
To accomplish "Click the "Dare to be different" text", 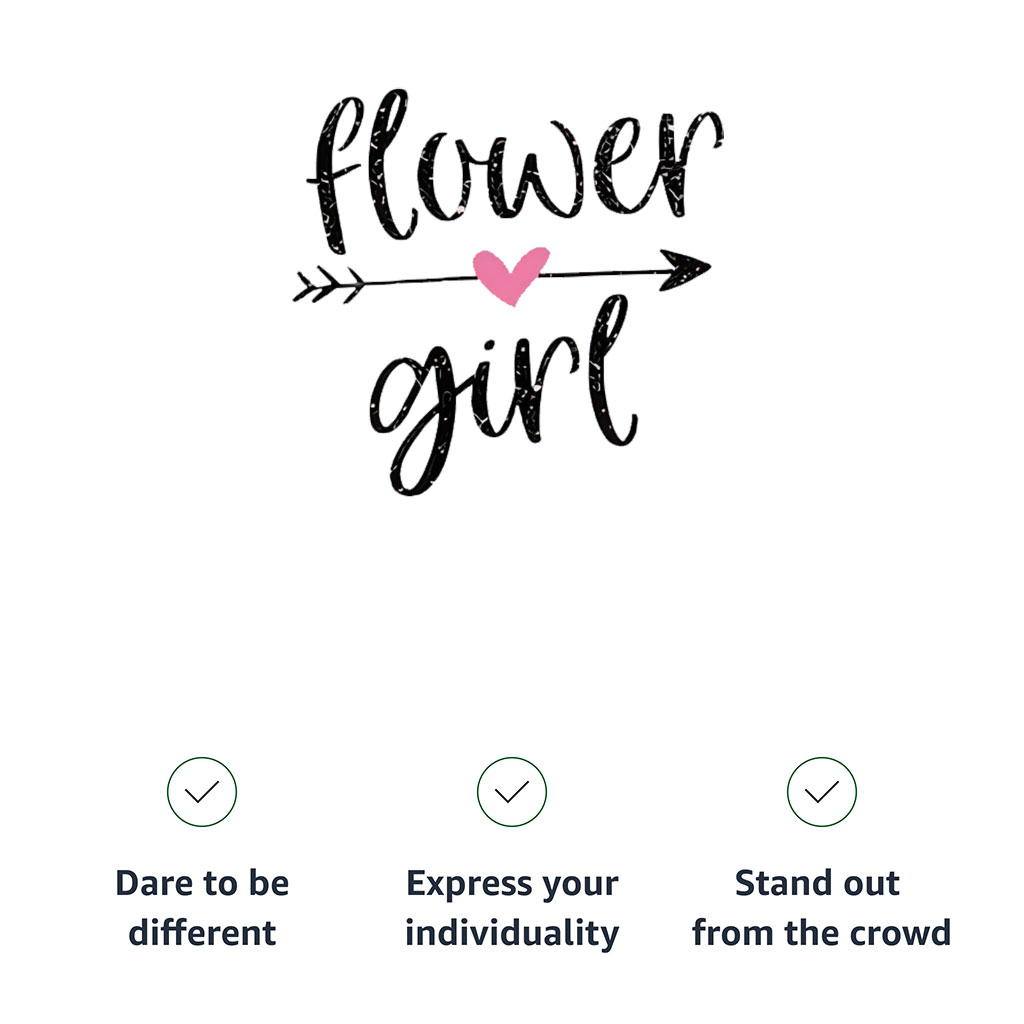I will click(x=202, y=908).
